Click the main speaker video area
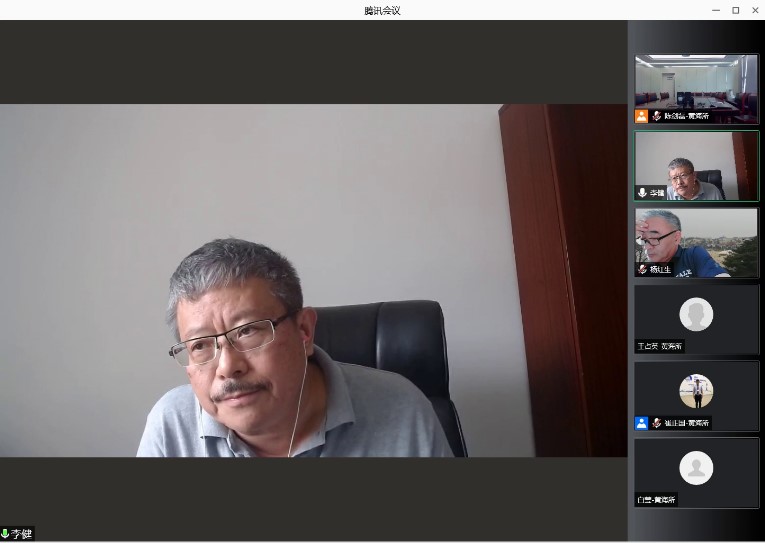 pos(313,280)
